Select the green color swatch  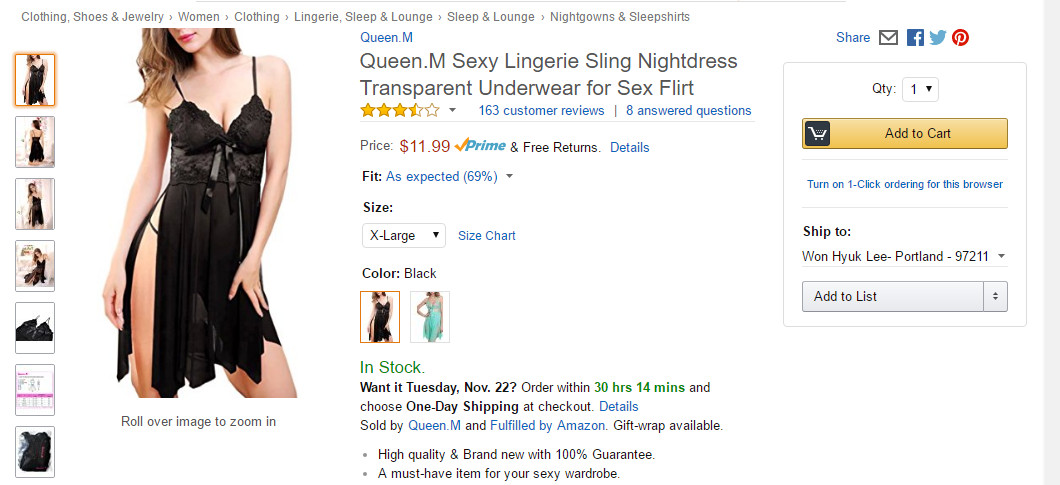tap(430, 317)
